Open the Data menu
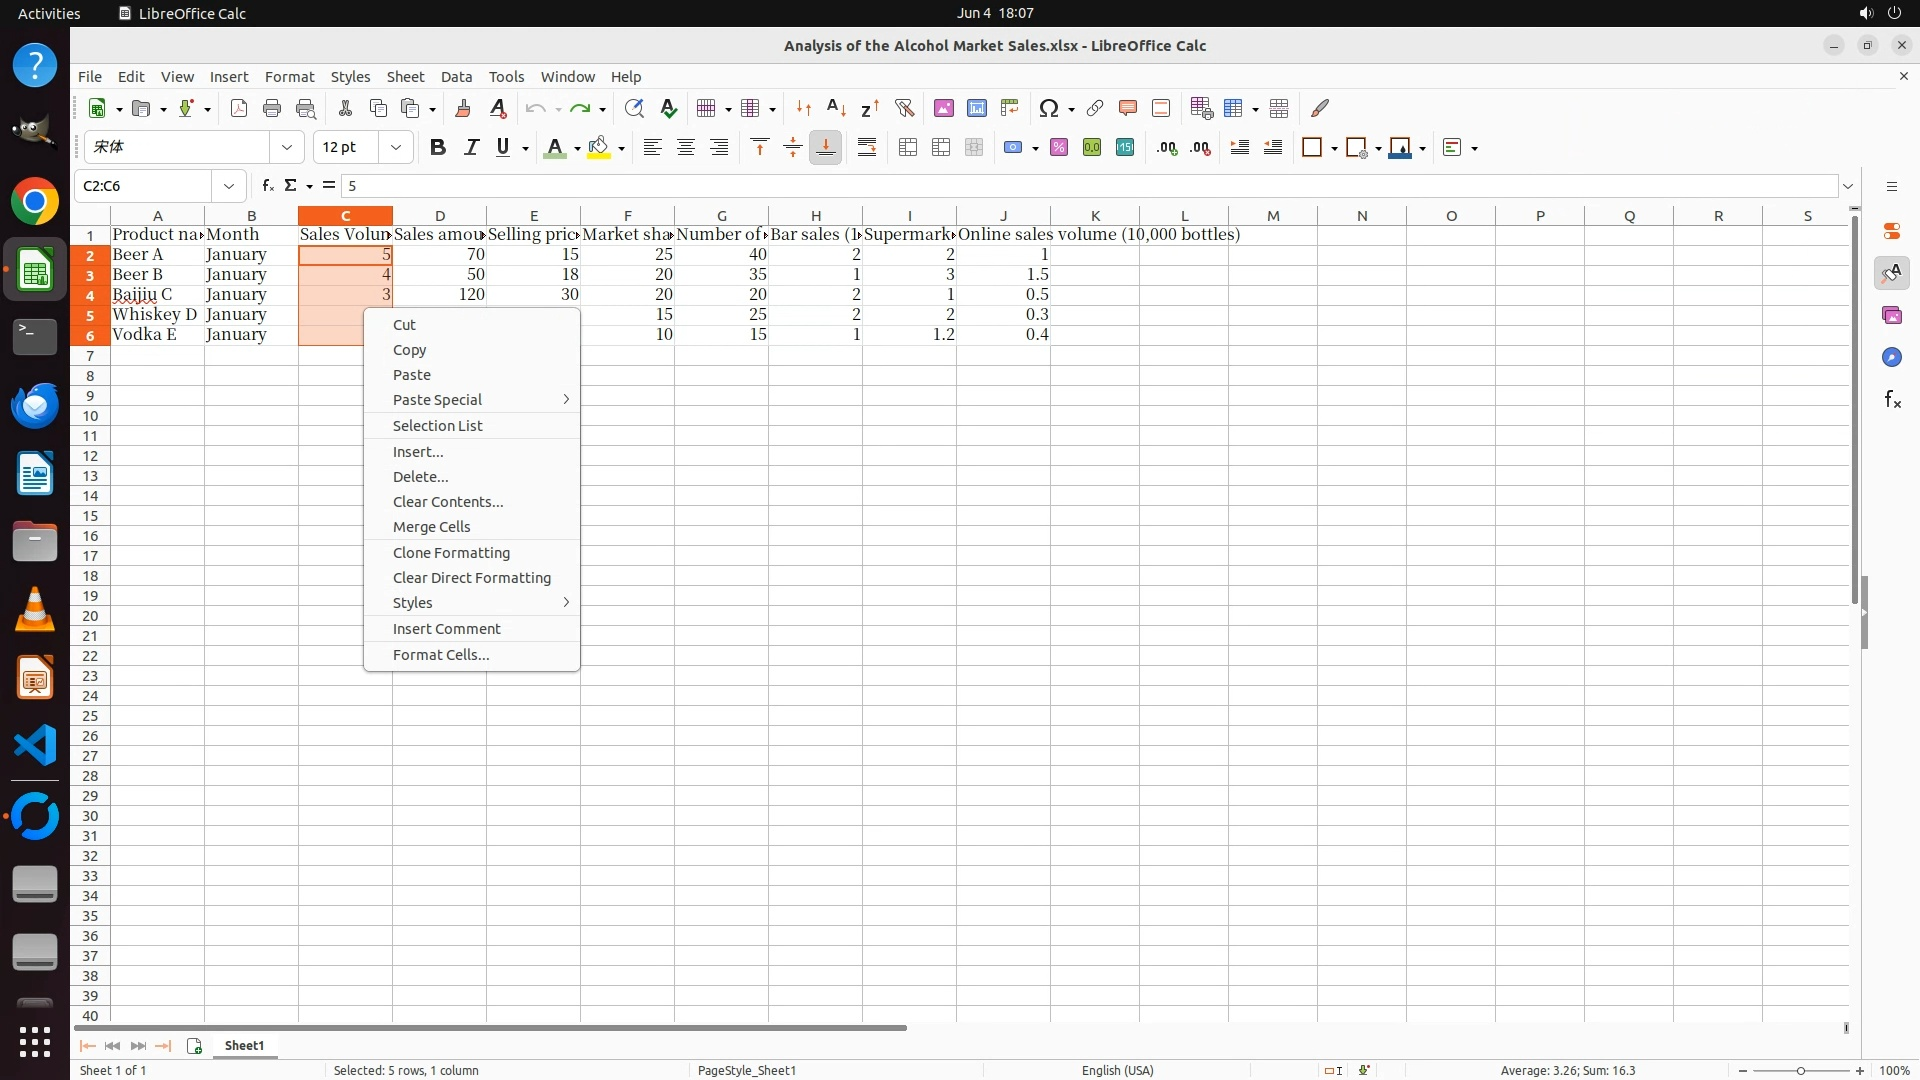The width and height of the screenshot is (1920, 1080). [x=456, y=77]
